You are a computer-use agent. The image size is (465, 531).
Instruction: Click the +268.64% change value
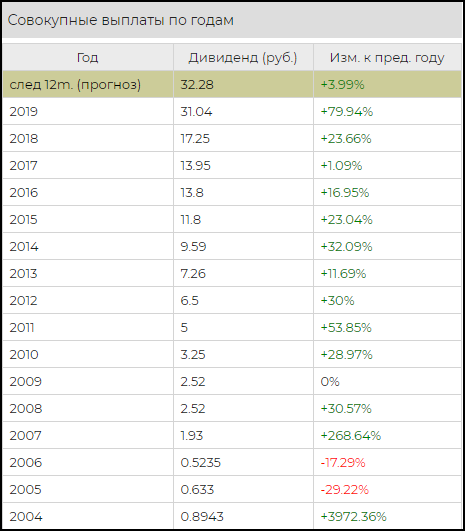pos(351,436)
